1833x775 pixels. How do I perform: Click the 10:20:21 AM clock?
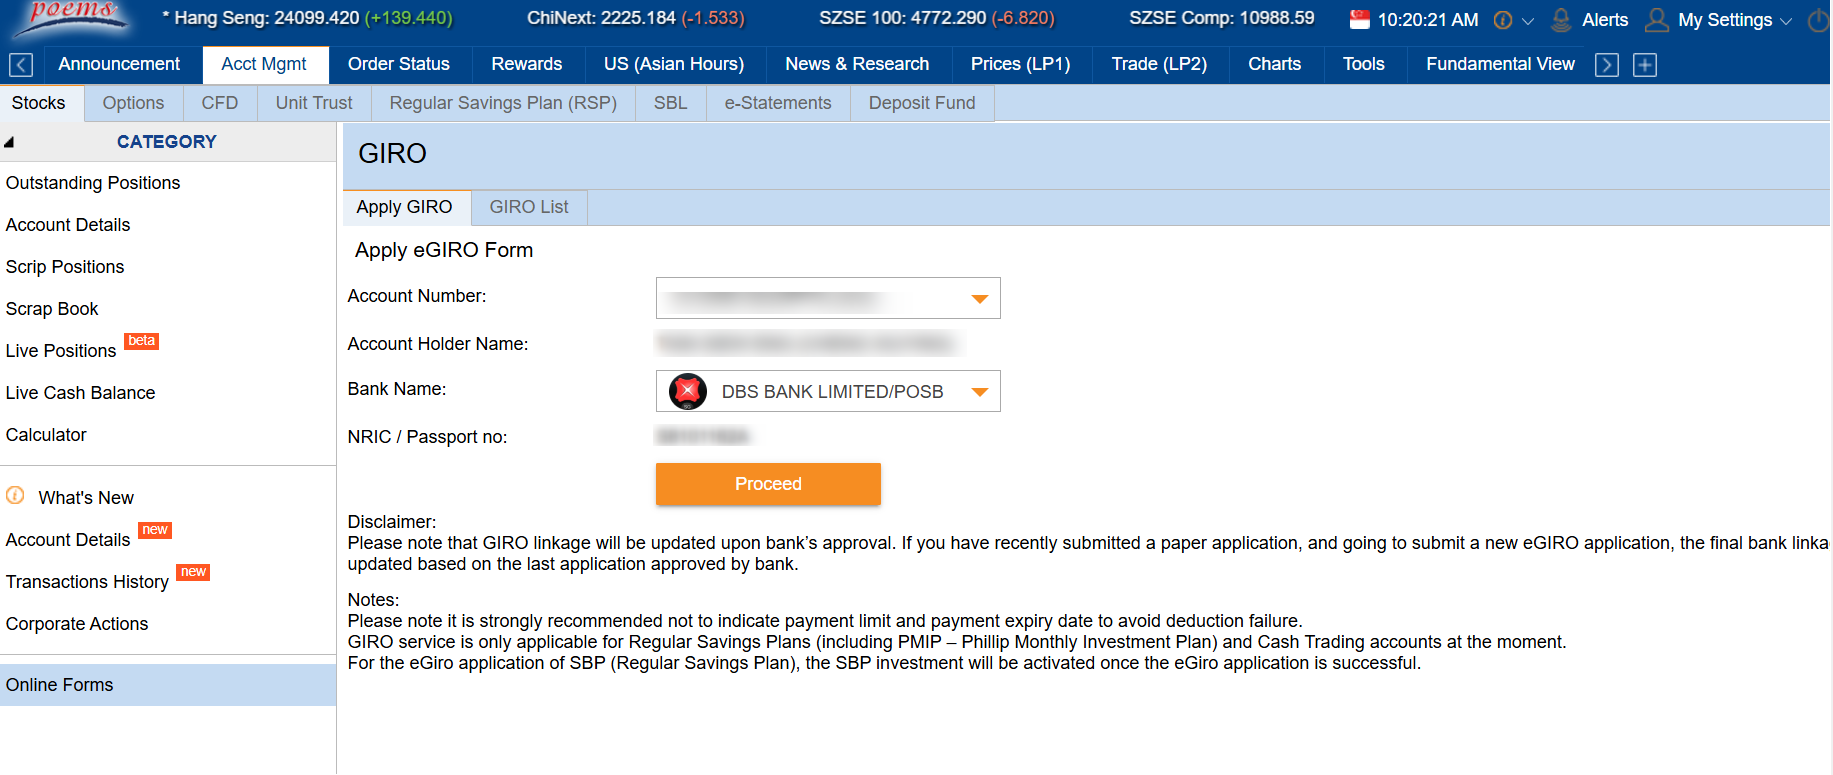[1428, 20]
